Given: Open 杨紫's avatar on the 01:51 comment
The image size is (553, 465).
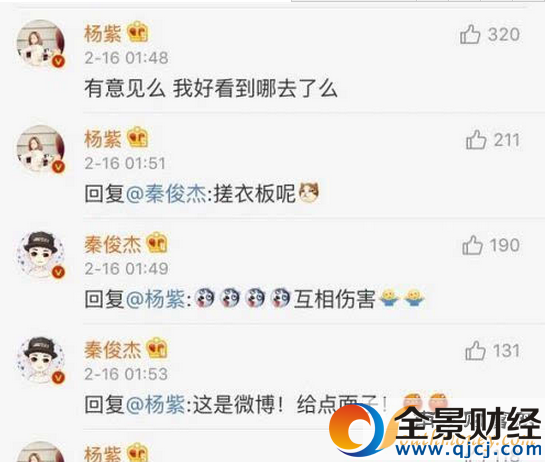Looking at the screenshot, I should pyautogui.click(x=41, y=149).
